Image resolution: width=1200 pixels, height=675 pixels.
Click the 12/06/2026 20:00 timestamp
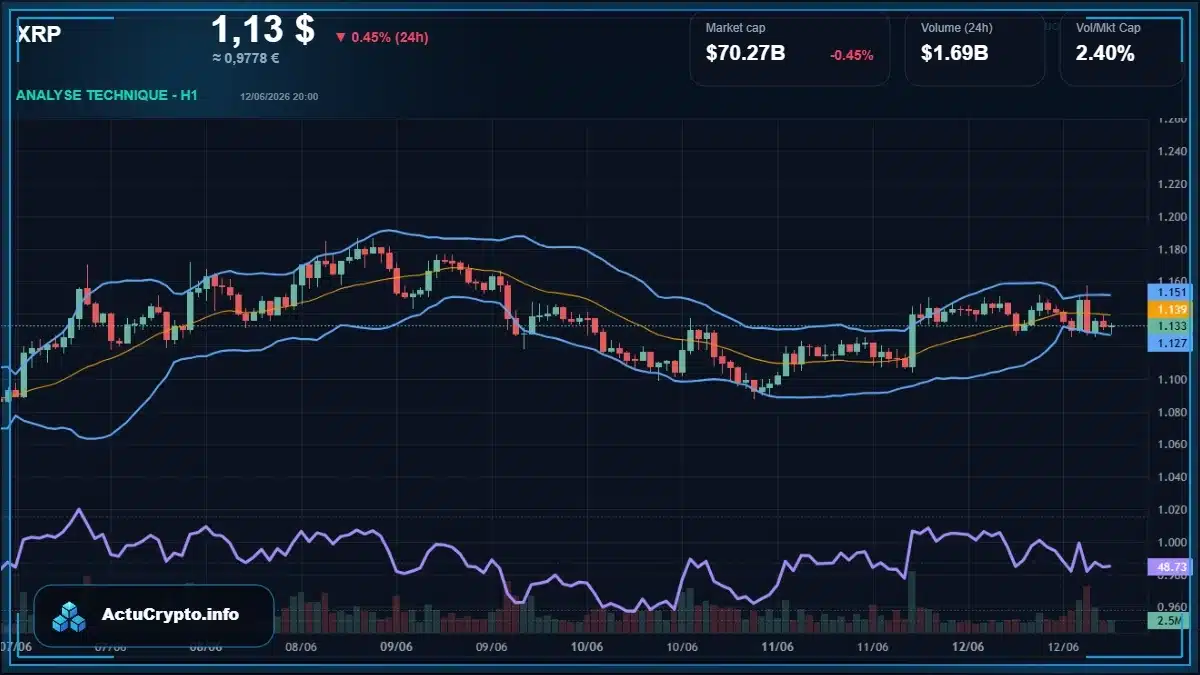[x=280, y=97]
